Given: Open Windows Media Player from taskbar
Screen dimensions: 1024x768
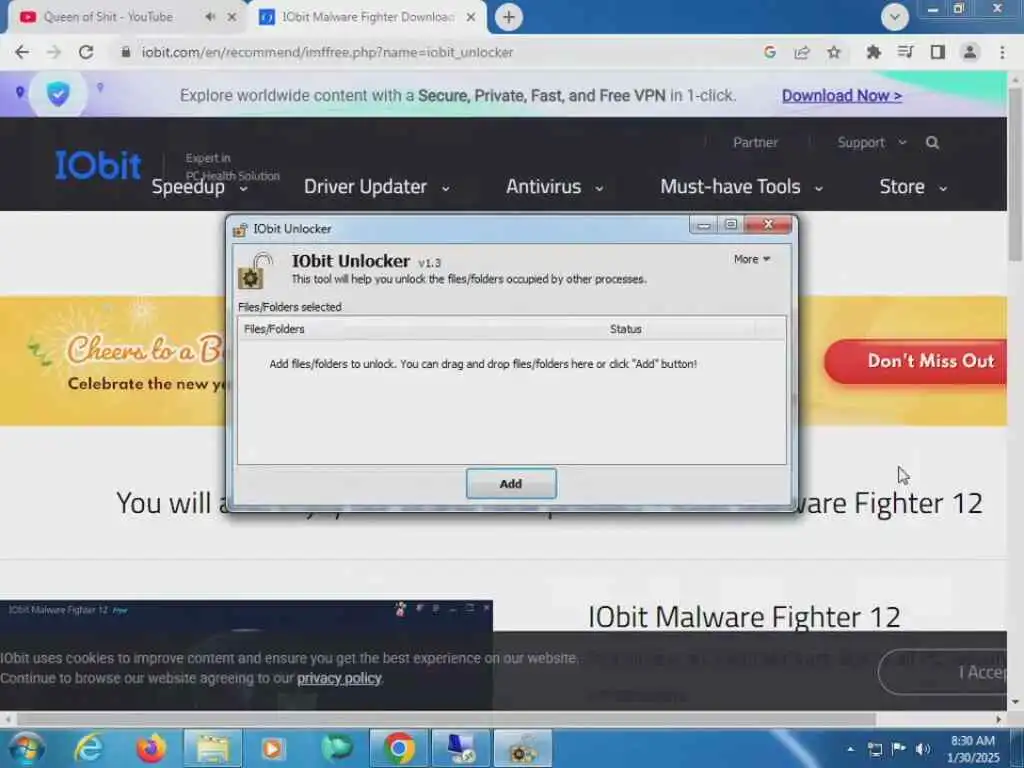Looking at the screenshot, I should click(273, 748).
